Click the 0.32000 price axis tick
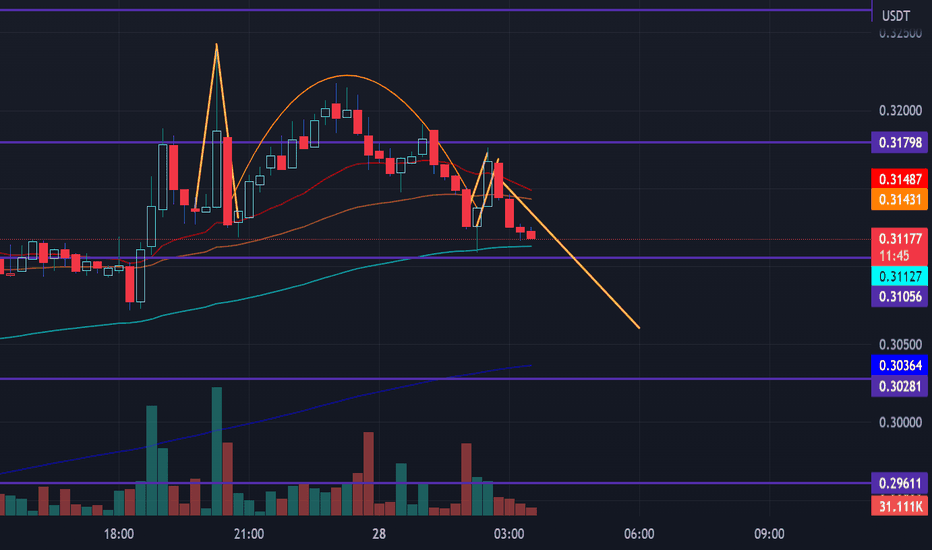The width and height of the screenshot is (932, 550). [900, 111]
